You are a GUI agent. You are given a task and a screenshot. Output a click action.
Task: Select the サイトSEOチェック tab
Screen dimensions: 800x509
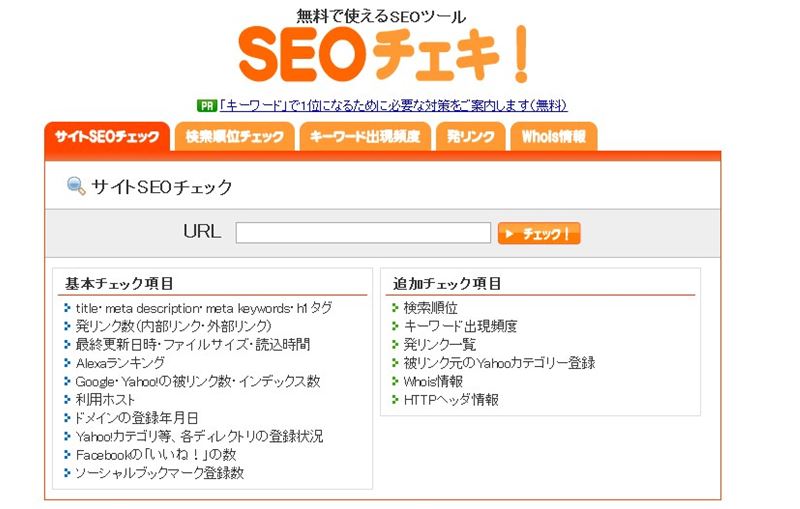[x=107, y=136]
